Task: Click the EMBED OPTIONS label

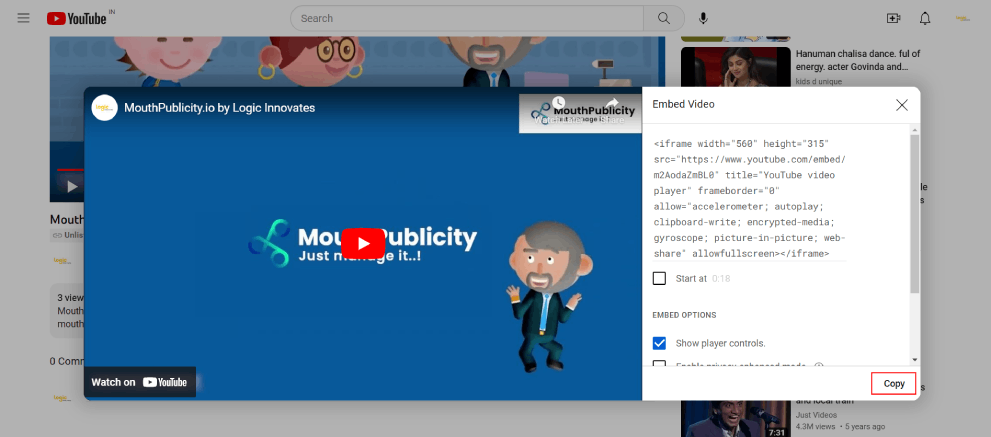Action: point(684,315)
